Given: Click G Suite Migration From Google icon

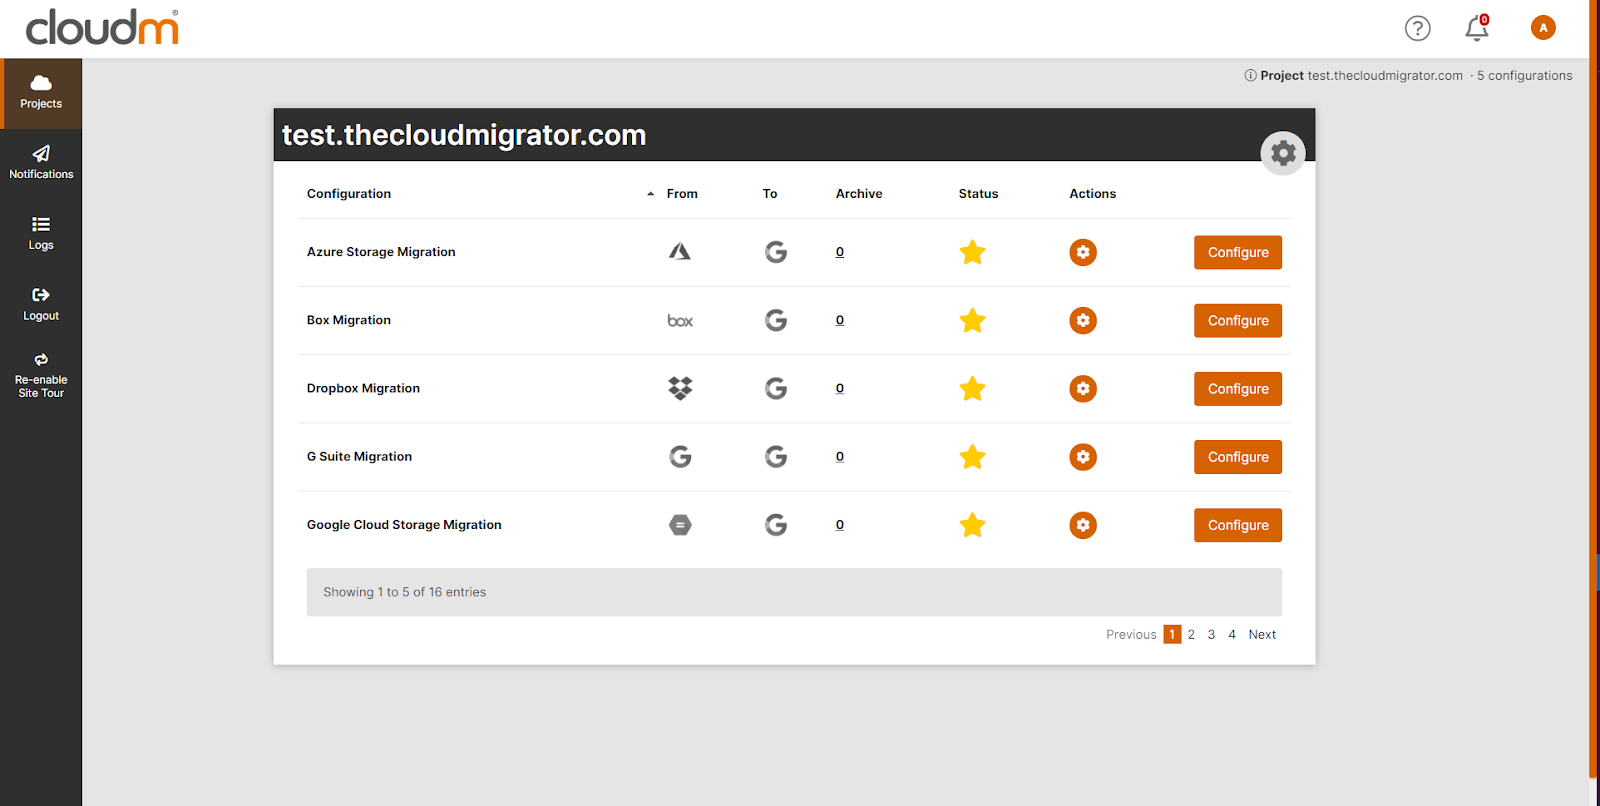Looking at the screenshot, I should pyautogui.click(x=680, y=457).
